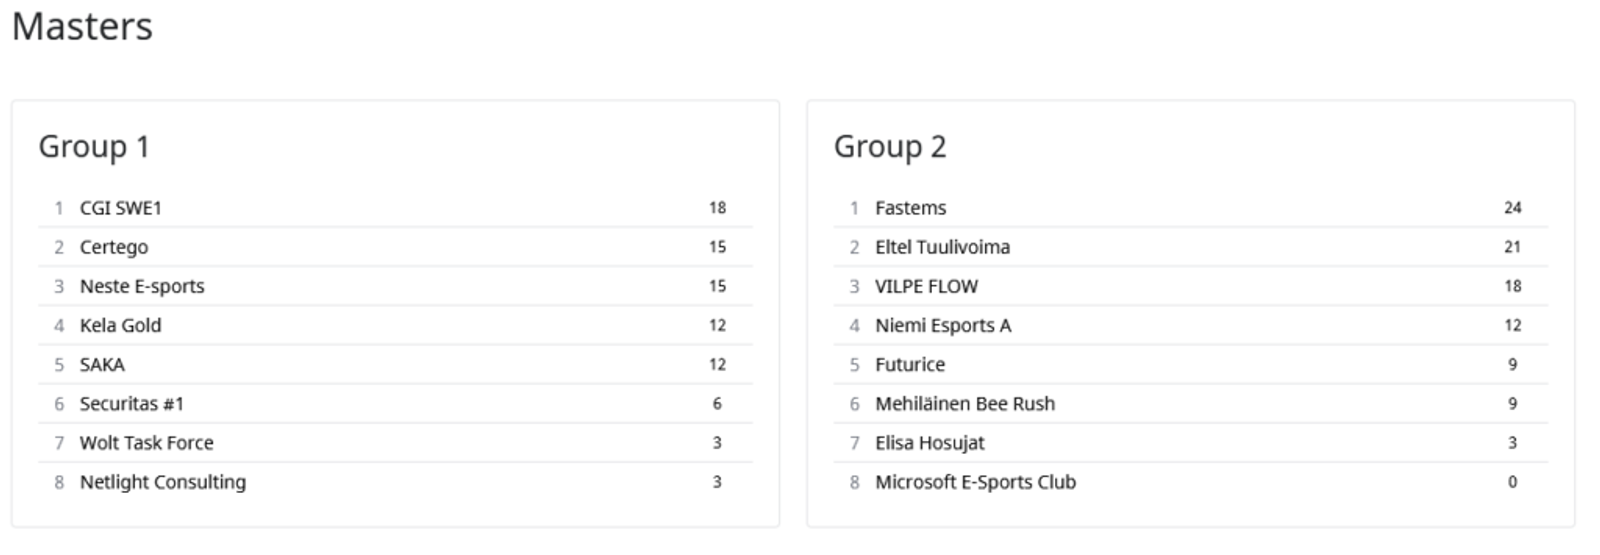Image resolution: width=1600 pixels, height=555 pixels.
Task: Click the Elisa Hosujat team row
Action: 929,443
